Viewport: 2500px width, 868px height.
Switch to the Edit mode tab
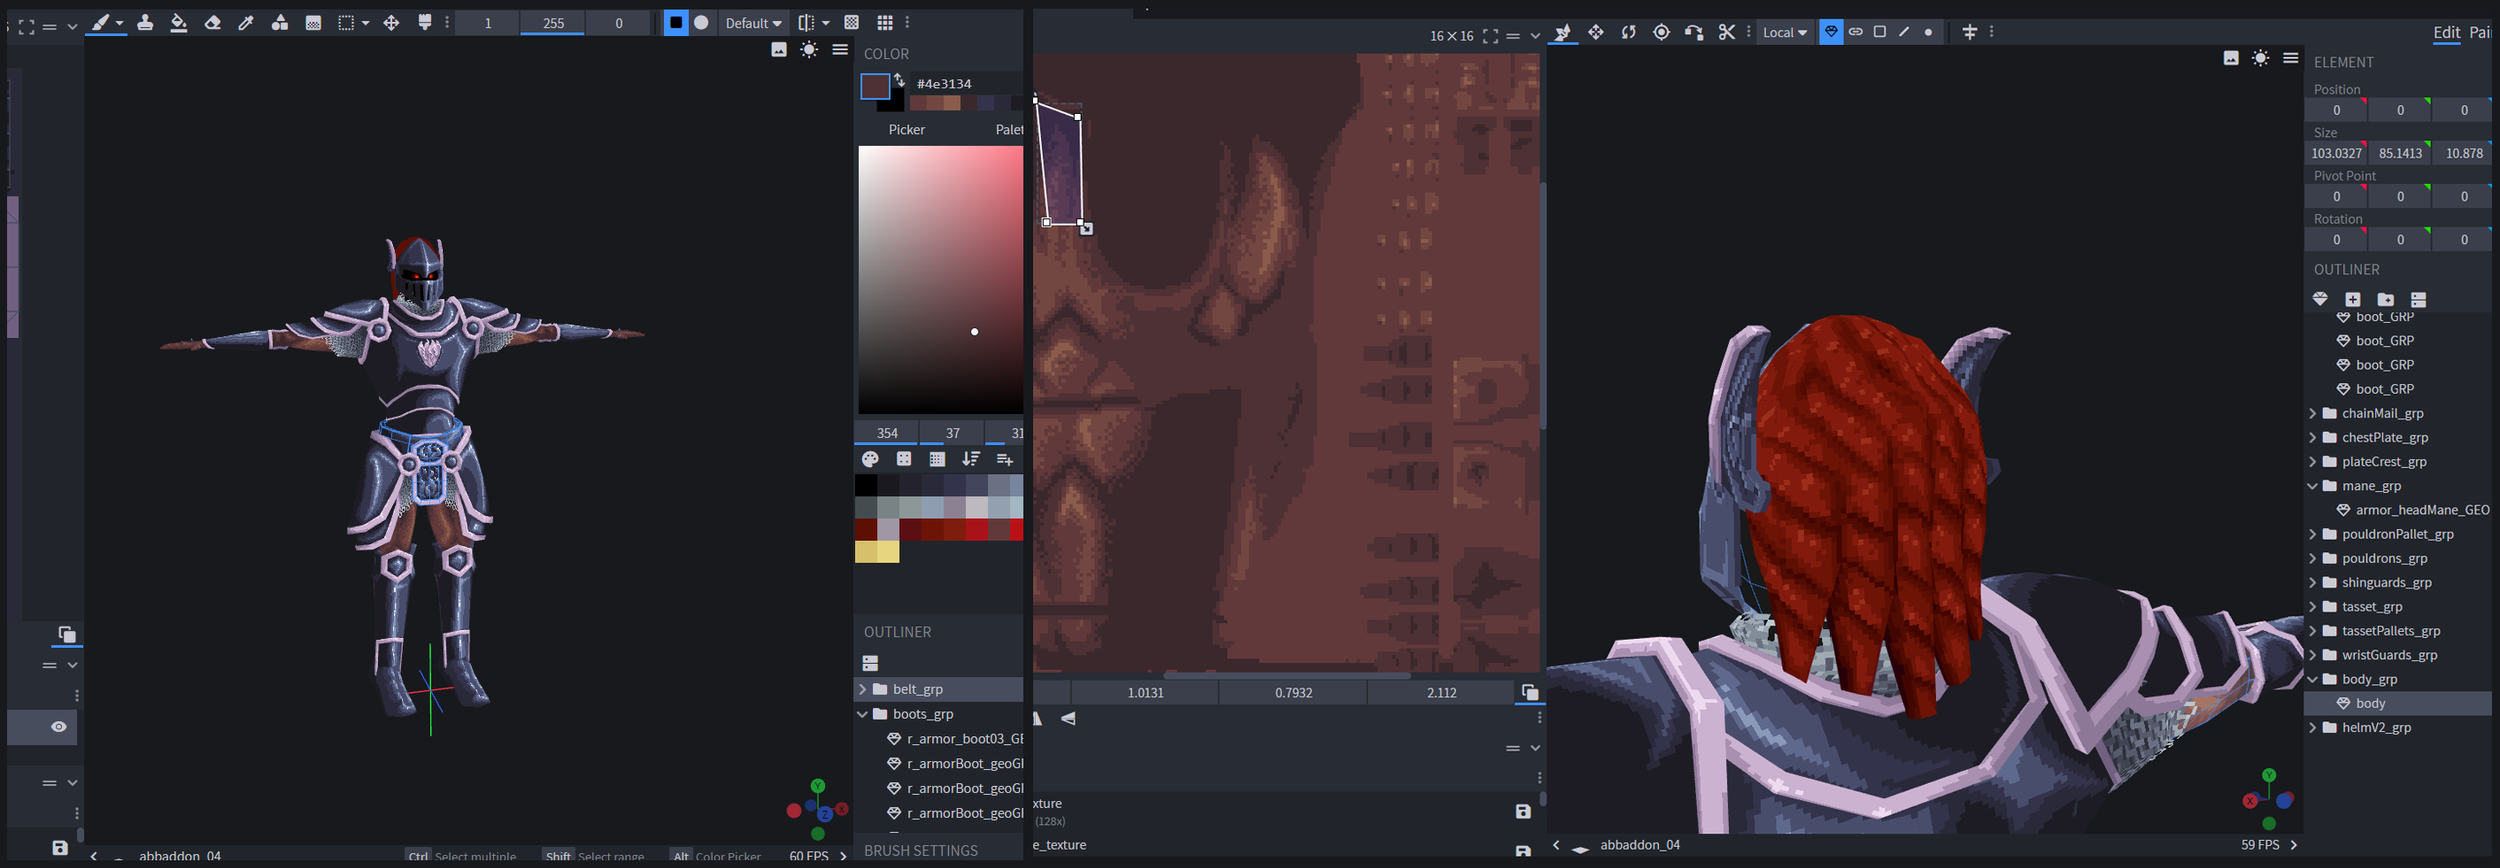pyautogui.click(x=2446, y=33)
